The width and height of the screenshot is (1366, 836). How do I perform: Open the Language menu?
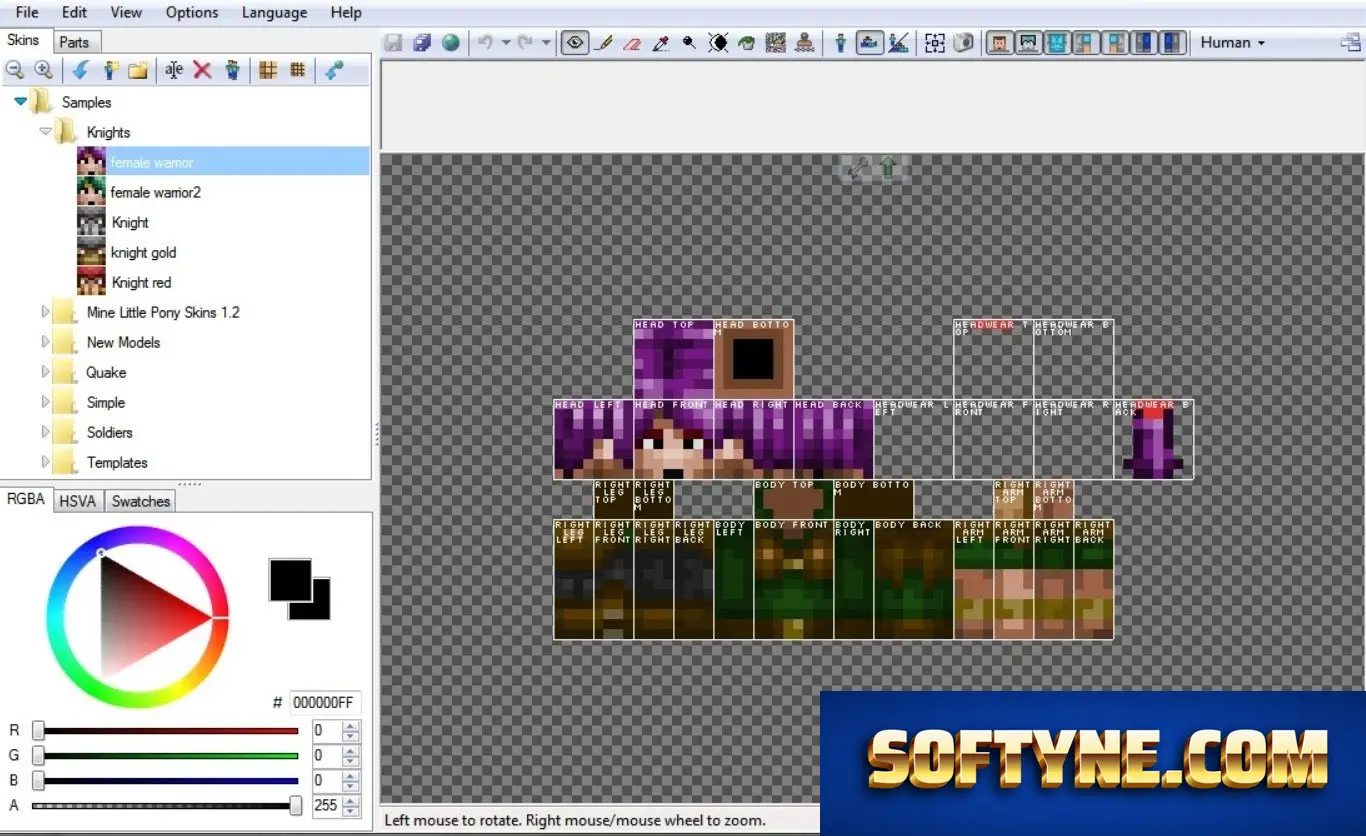click(x=272, y=13)
